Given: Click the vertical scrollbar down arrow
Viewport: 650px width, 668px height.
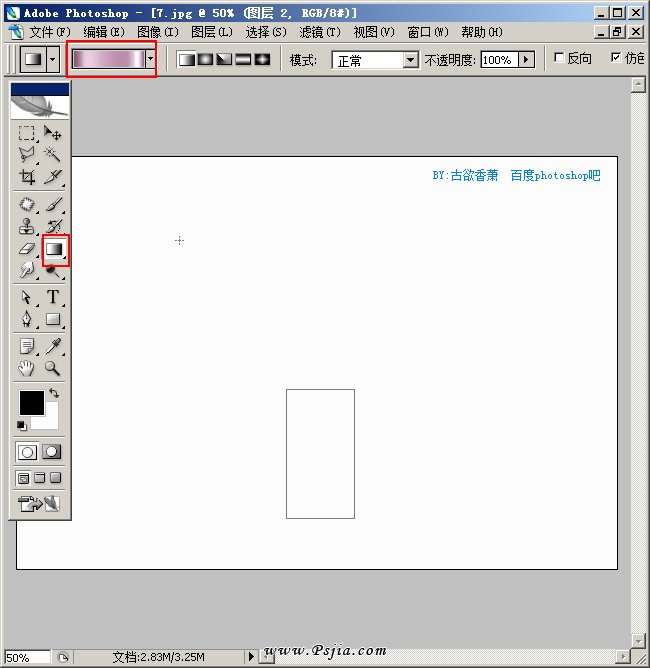Looking at the screenshot, I should click(638, 640).
